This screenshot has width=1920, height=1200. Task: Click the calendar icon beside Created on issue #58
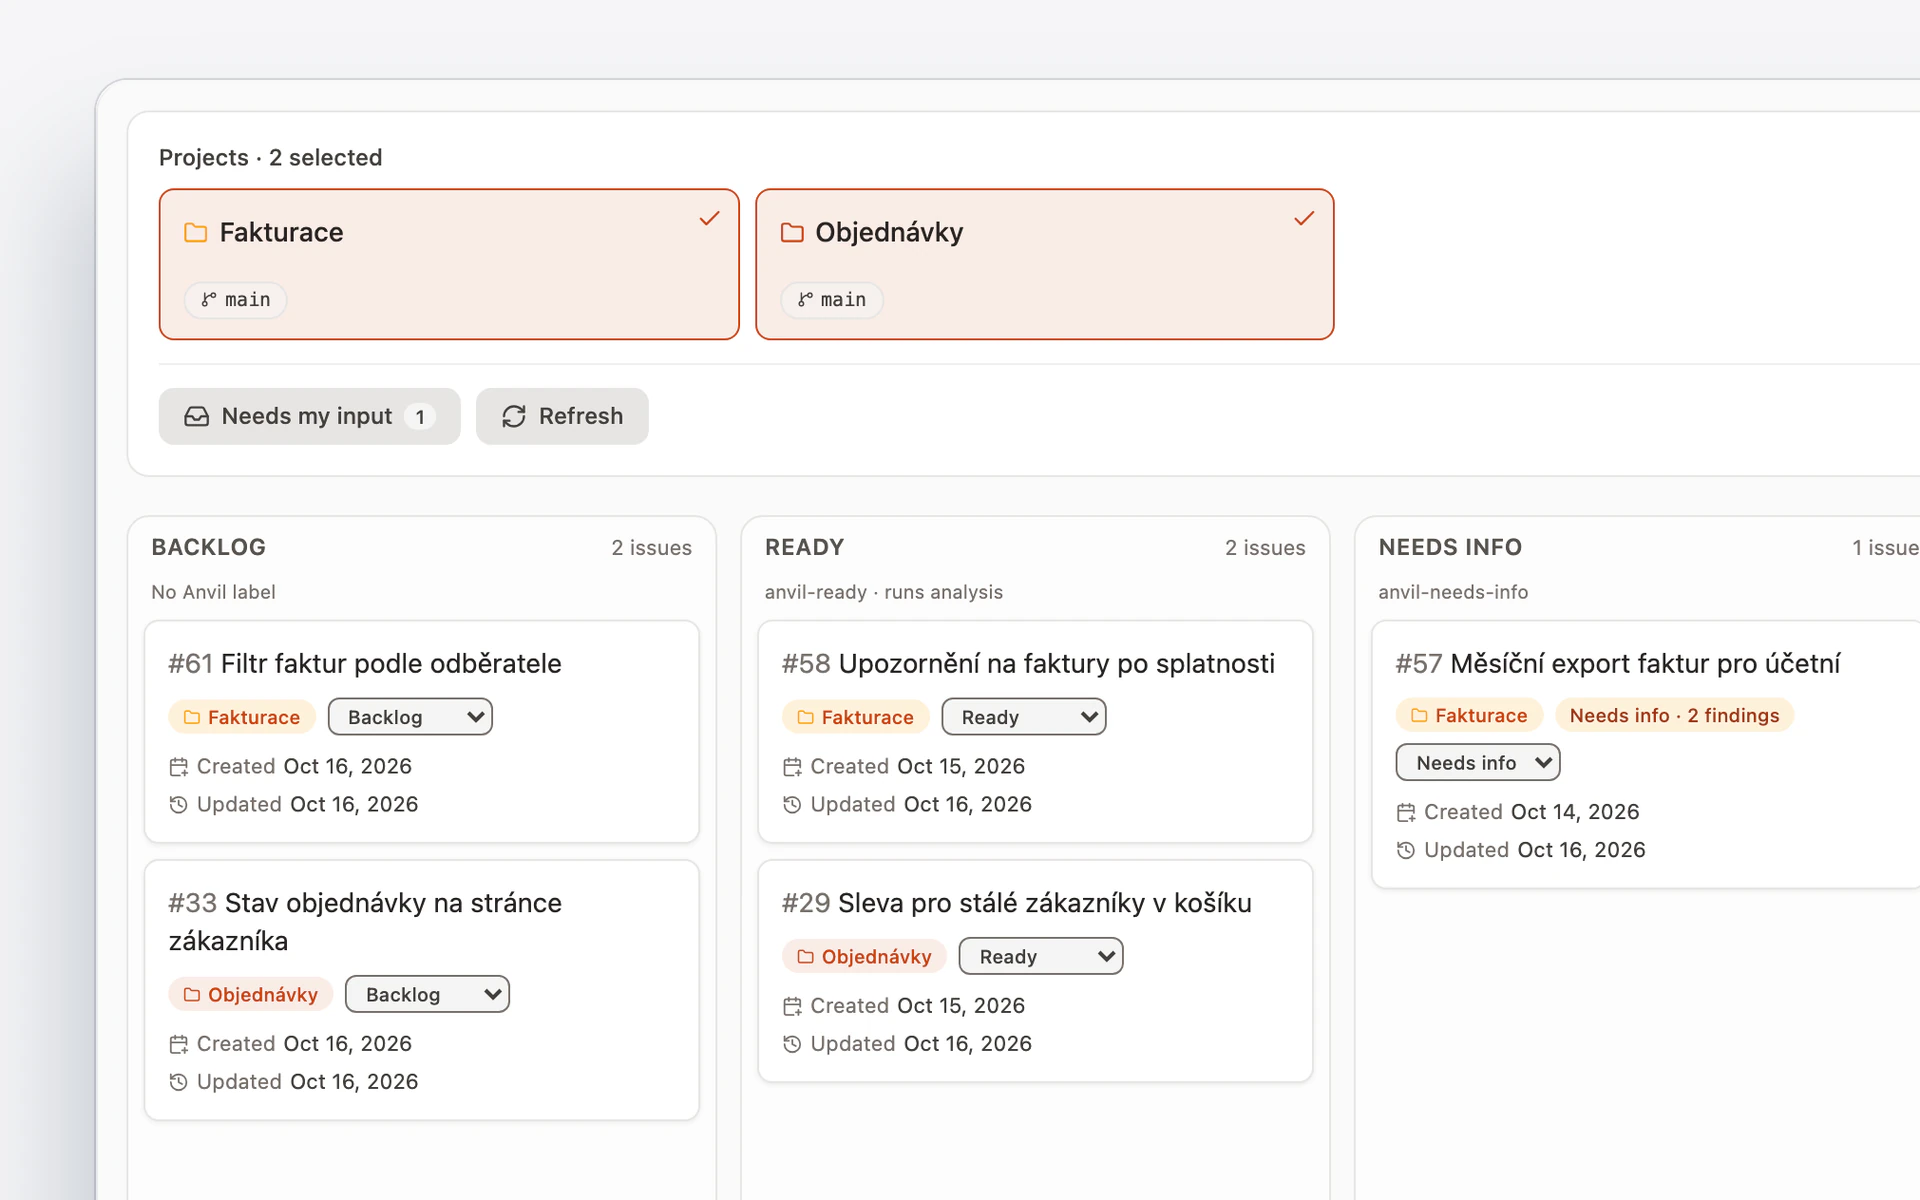point(792,767)
